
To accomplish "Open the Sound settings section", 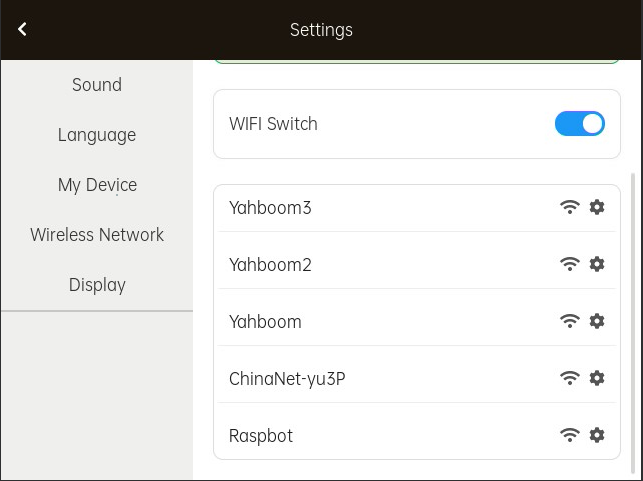I will (97, 85).
